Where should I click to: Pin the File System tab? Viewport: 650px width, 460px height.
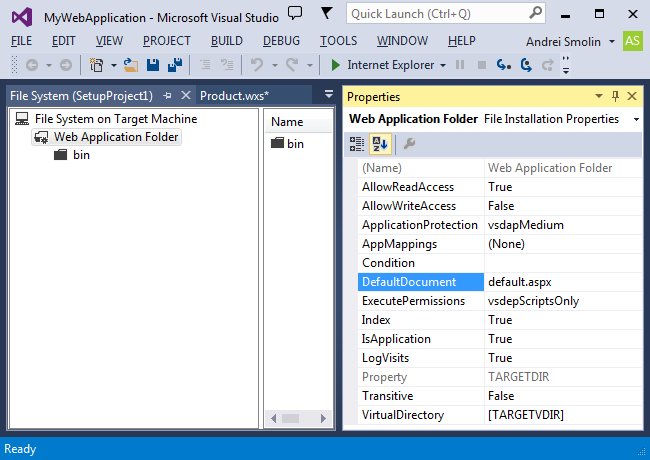167,96
